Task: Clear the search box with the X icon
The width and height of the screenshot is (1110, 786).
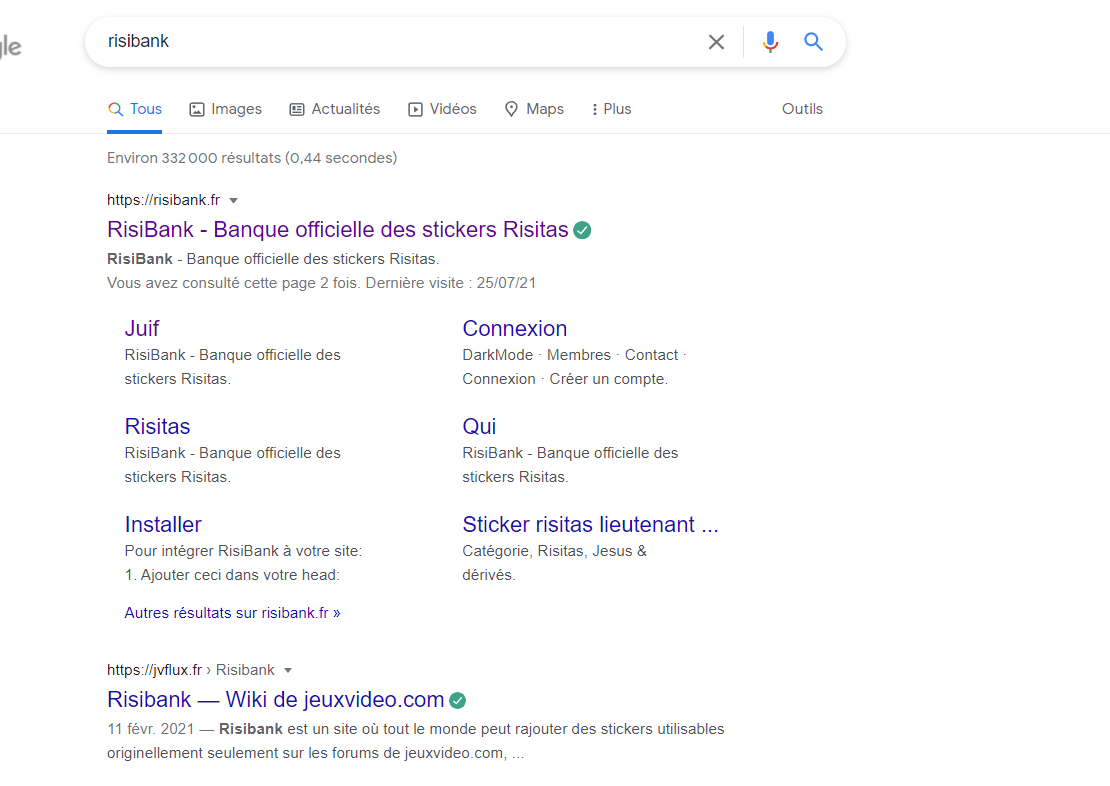Action: pyautogui.click(x=716, y=42)
